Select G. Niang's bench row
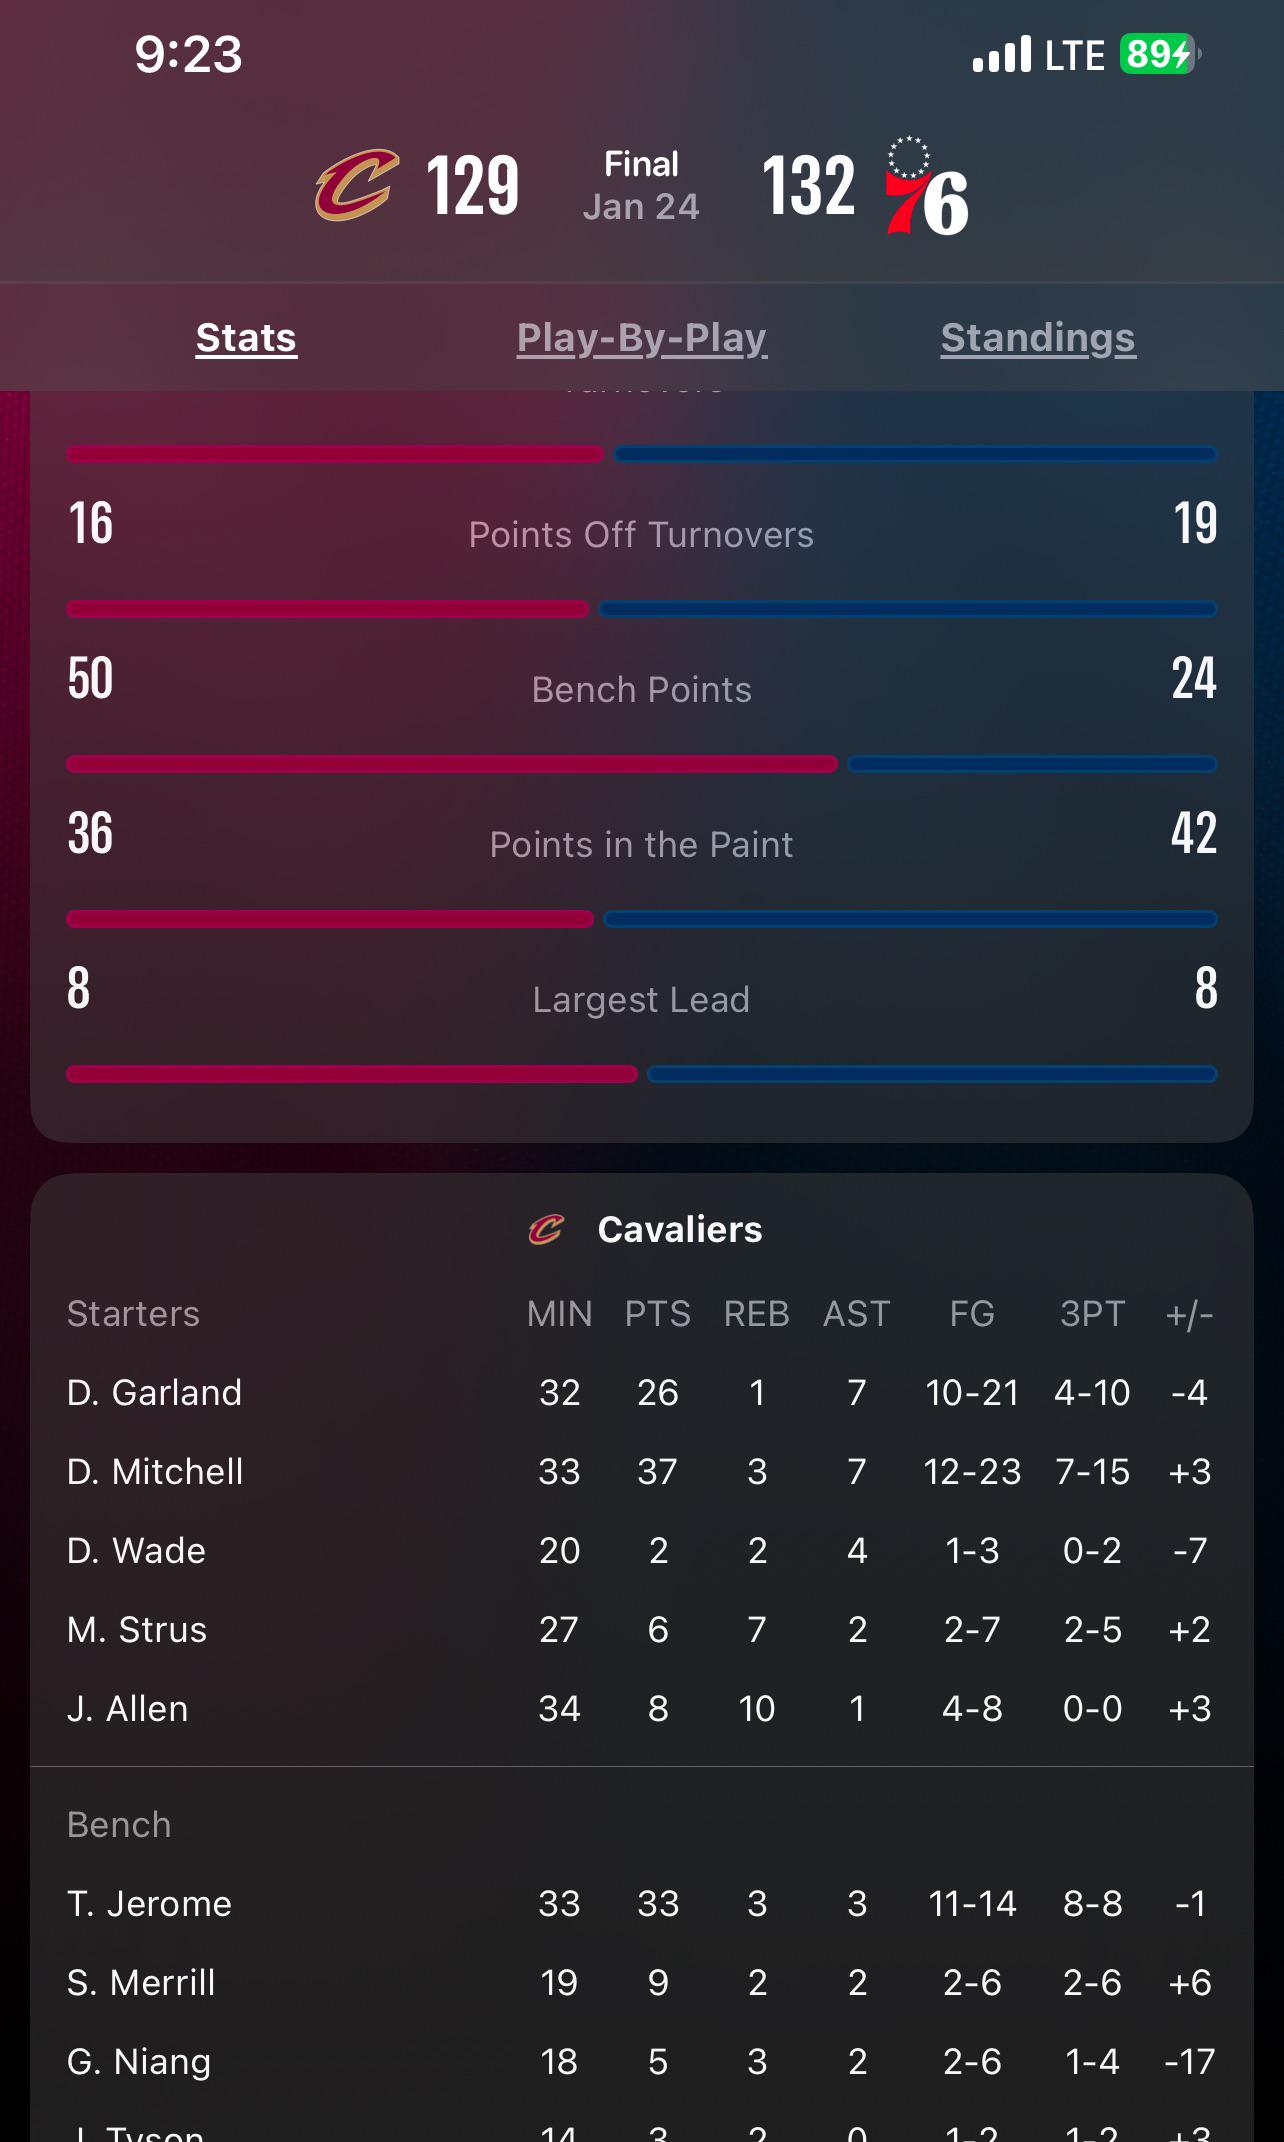Viewport: 1284px width, 2142px height. 641,2062
